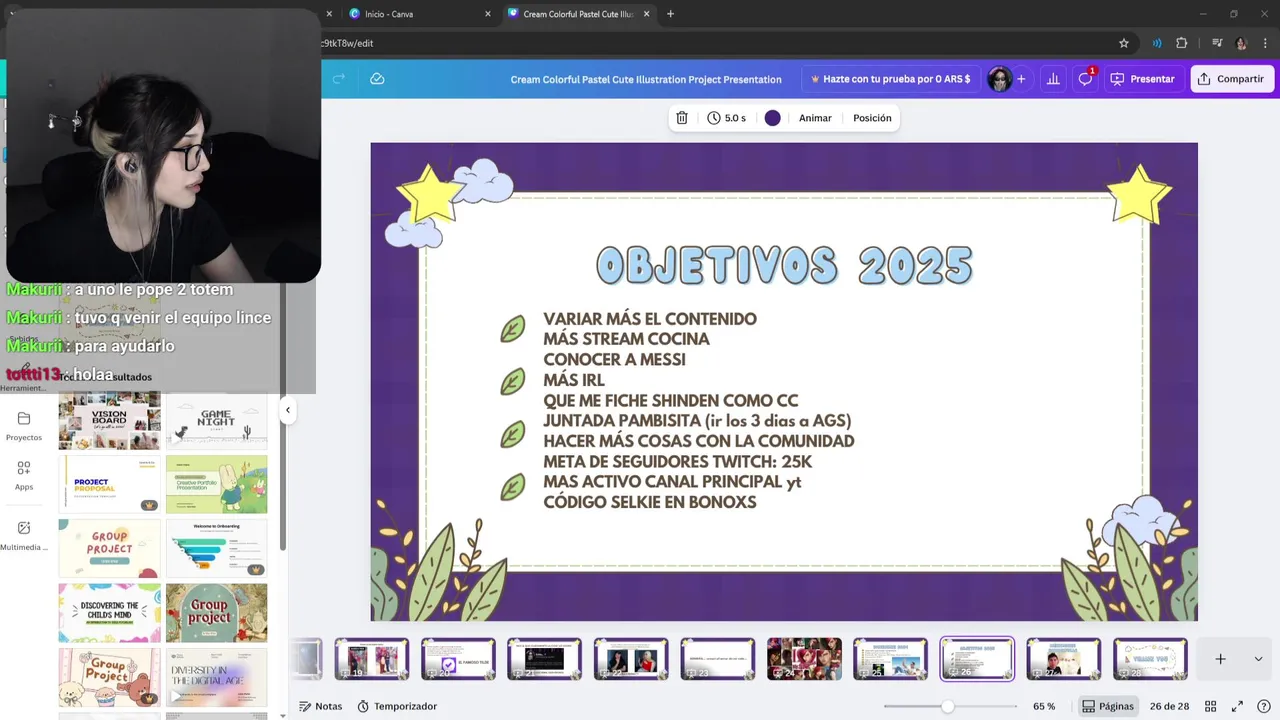The image size is (1280, 720).
Task: Open a new browser tab
Action: [670, 14]
